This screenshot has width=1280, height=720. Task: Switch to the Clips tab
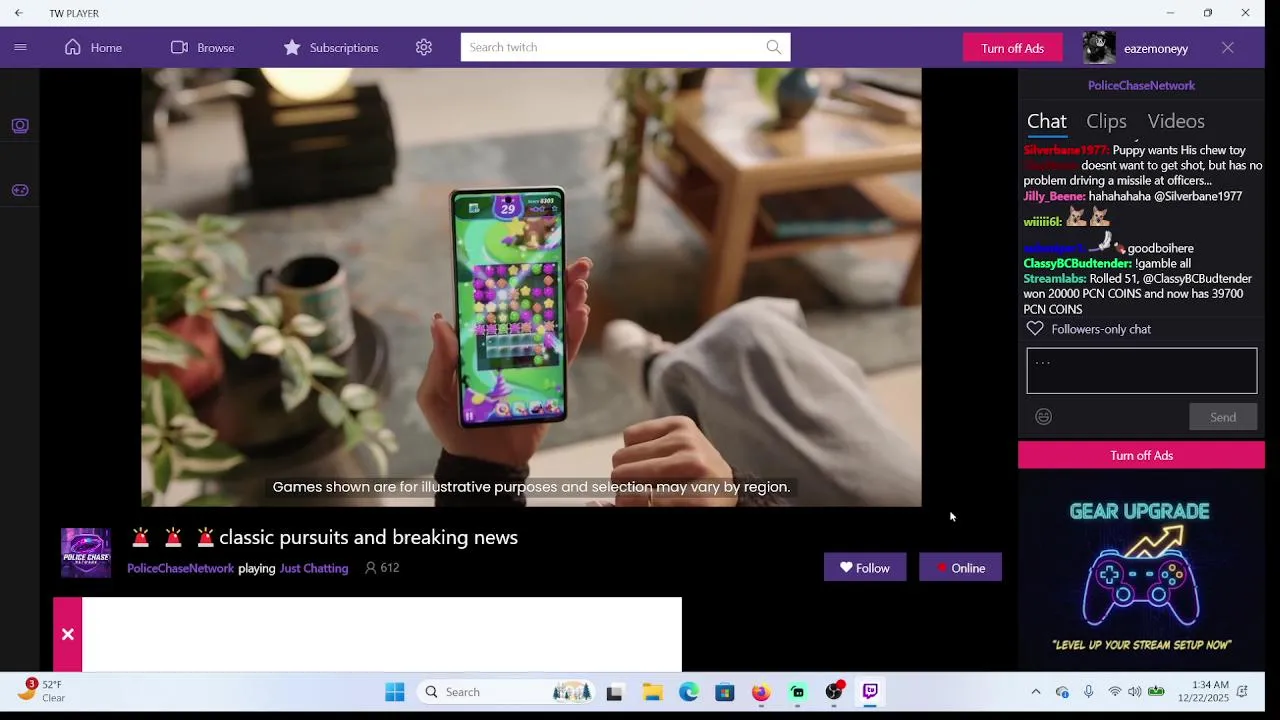1106,121
